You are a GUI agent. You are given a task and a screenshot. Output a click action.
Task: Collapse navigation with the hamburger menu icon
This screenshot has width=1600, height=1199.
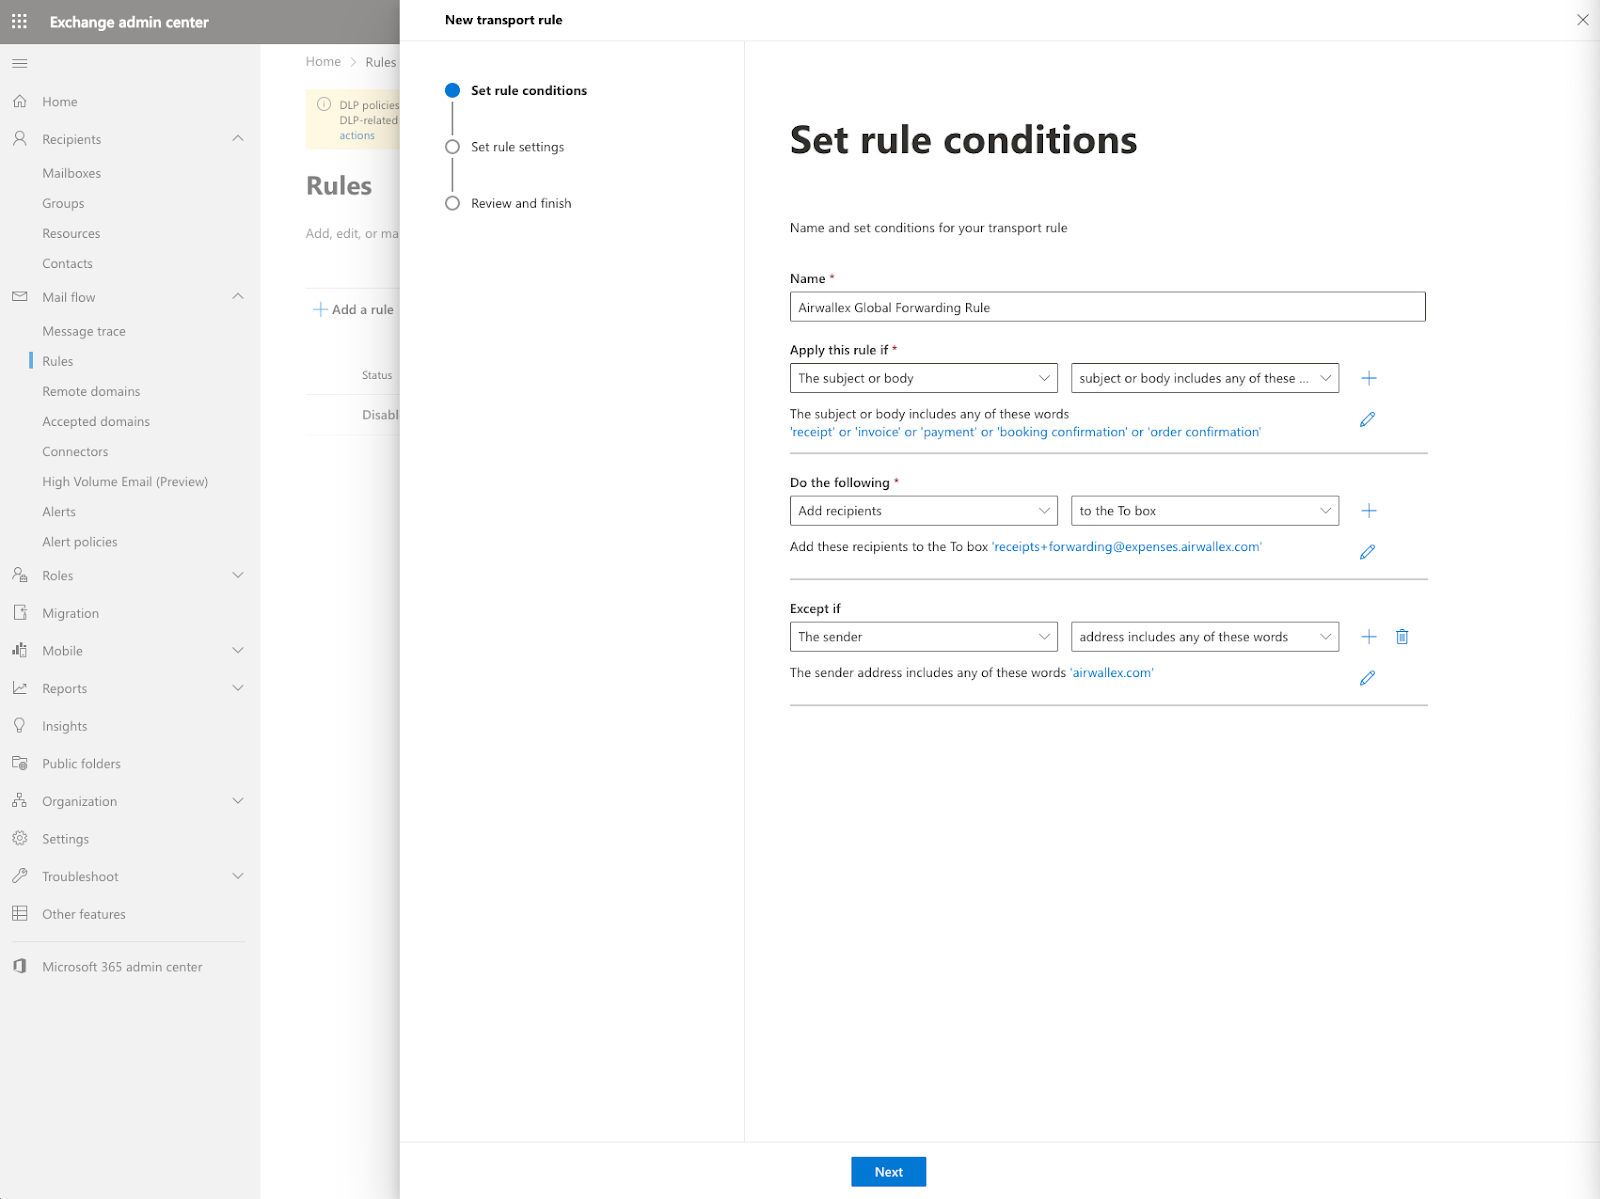pos(19,63)
